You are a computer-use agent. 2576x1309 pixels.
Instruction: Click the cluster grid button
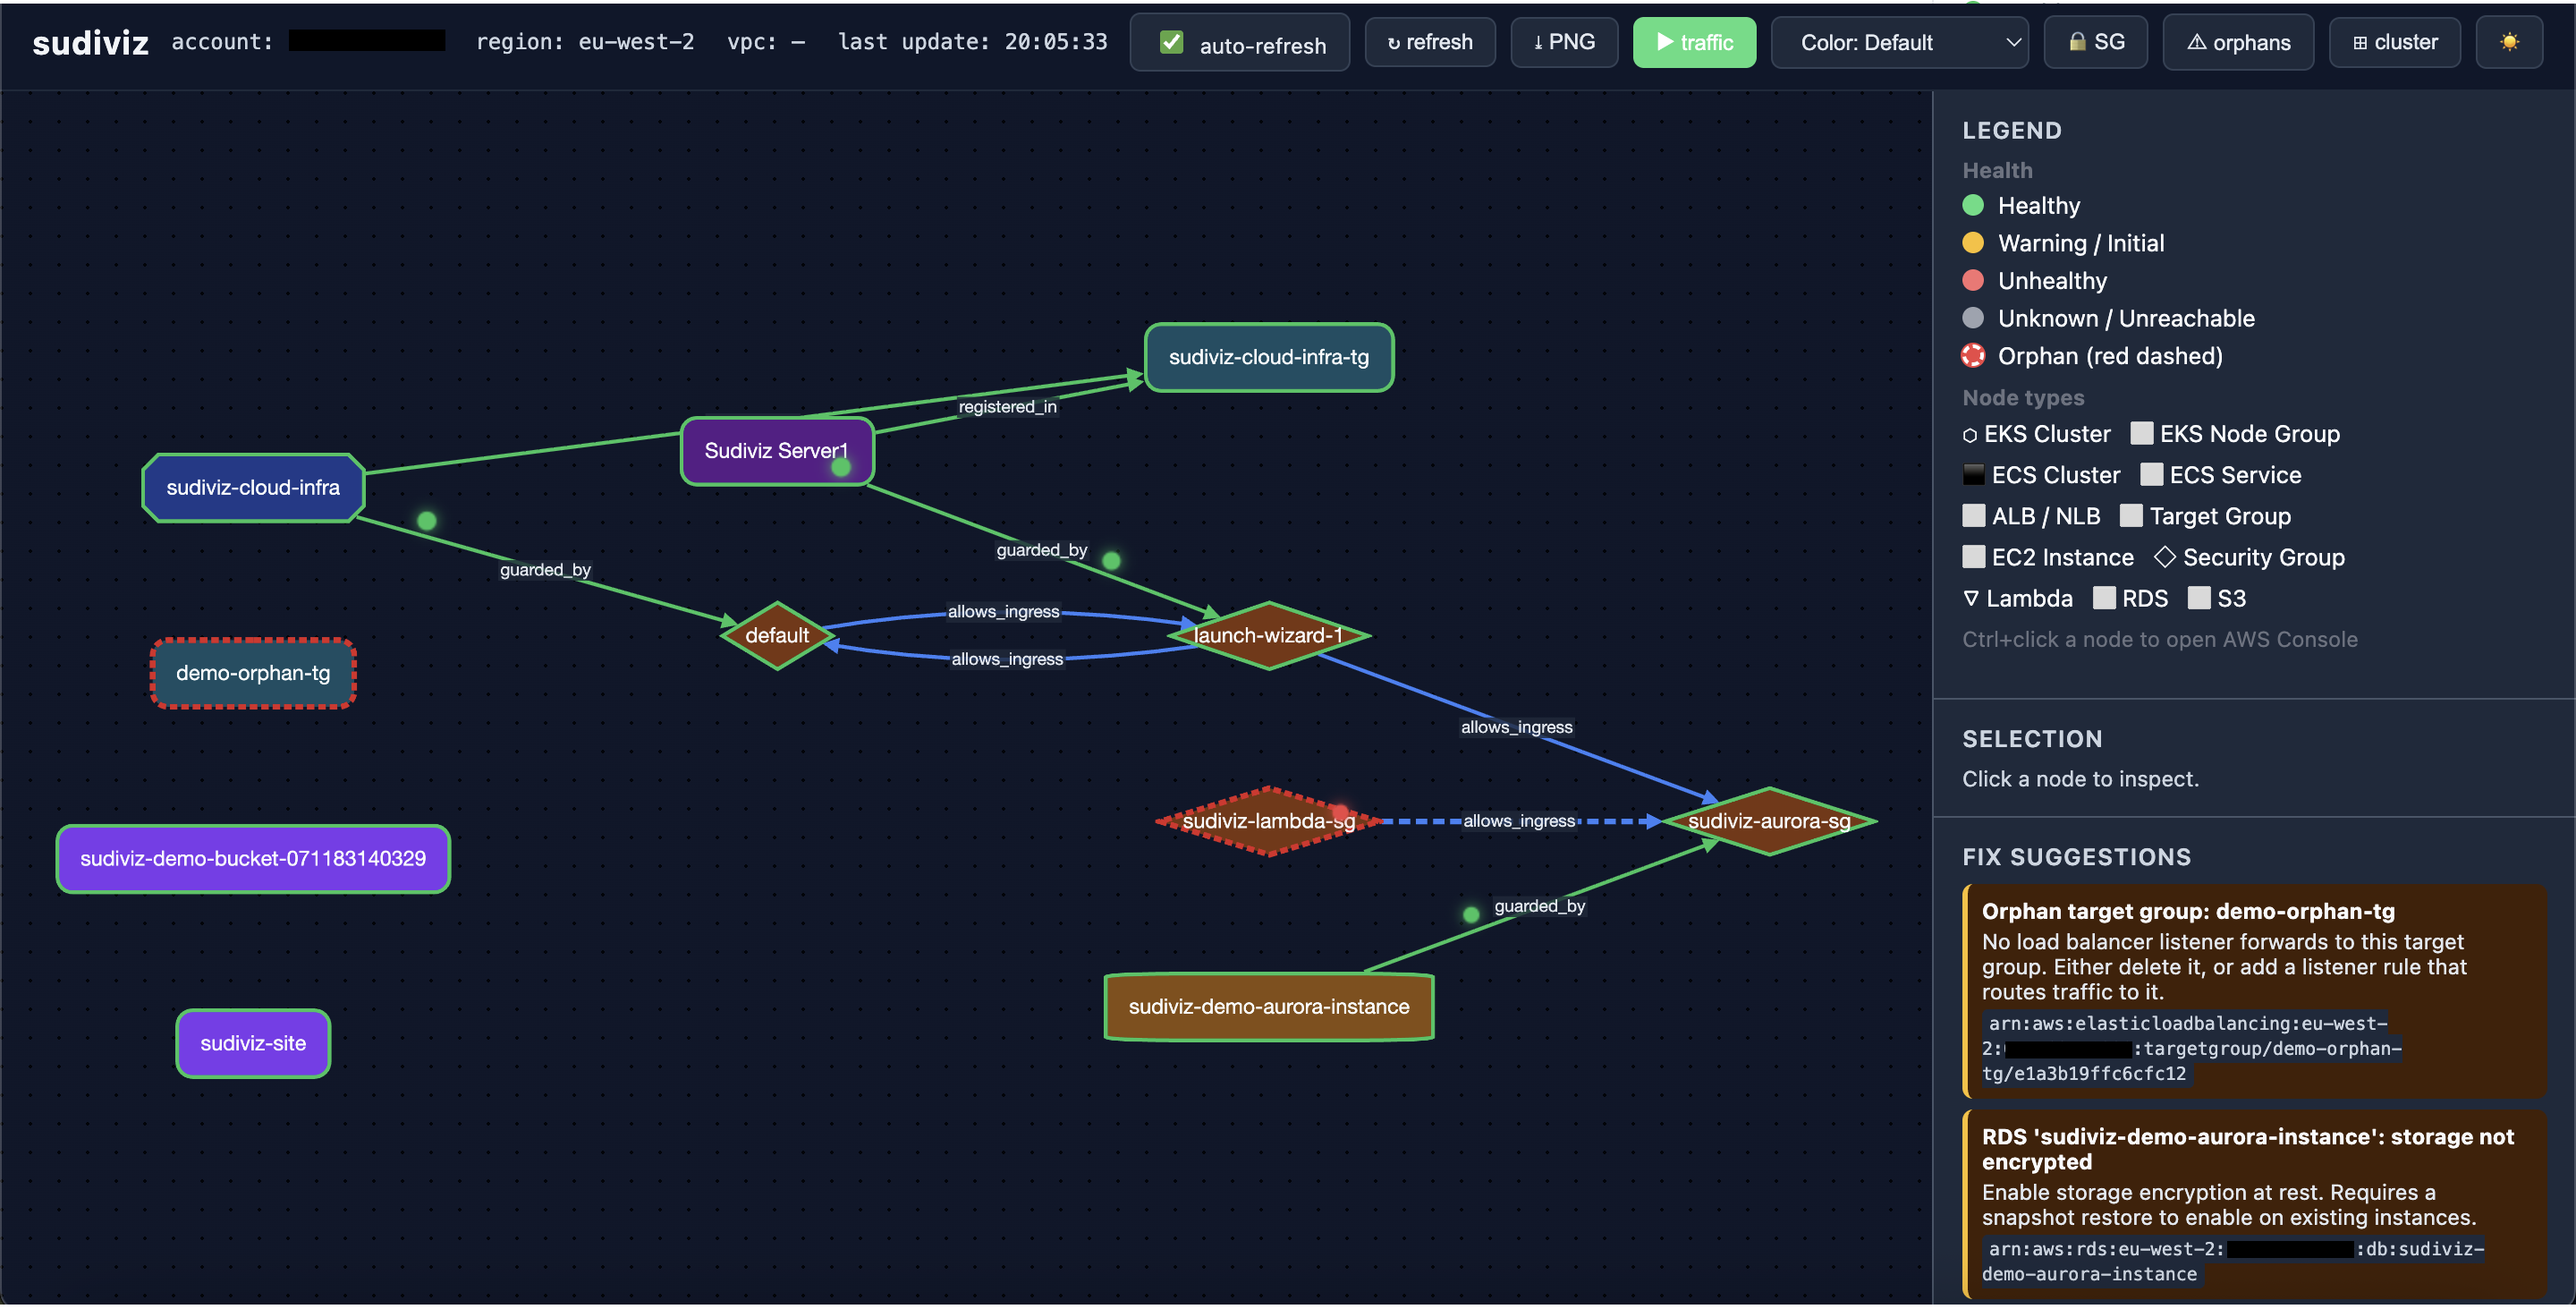pyautogui.click(x=2394, y=42)
